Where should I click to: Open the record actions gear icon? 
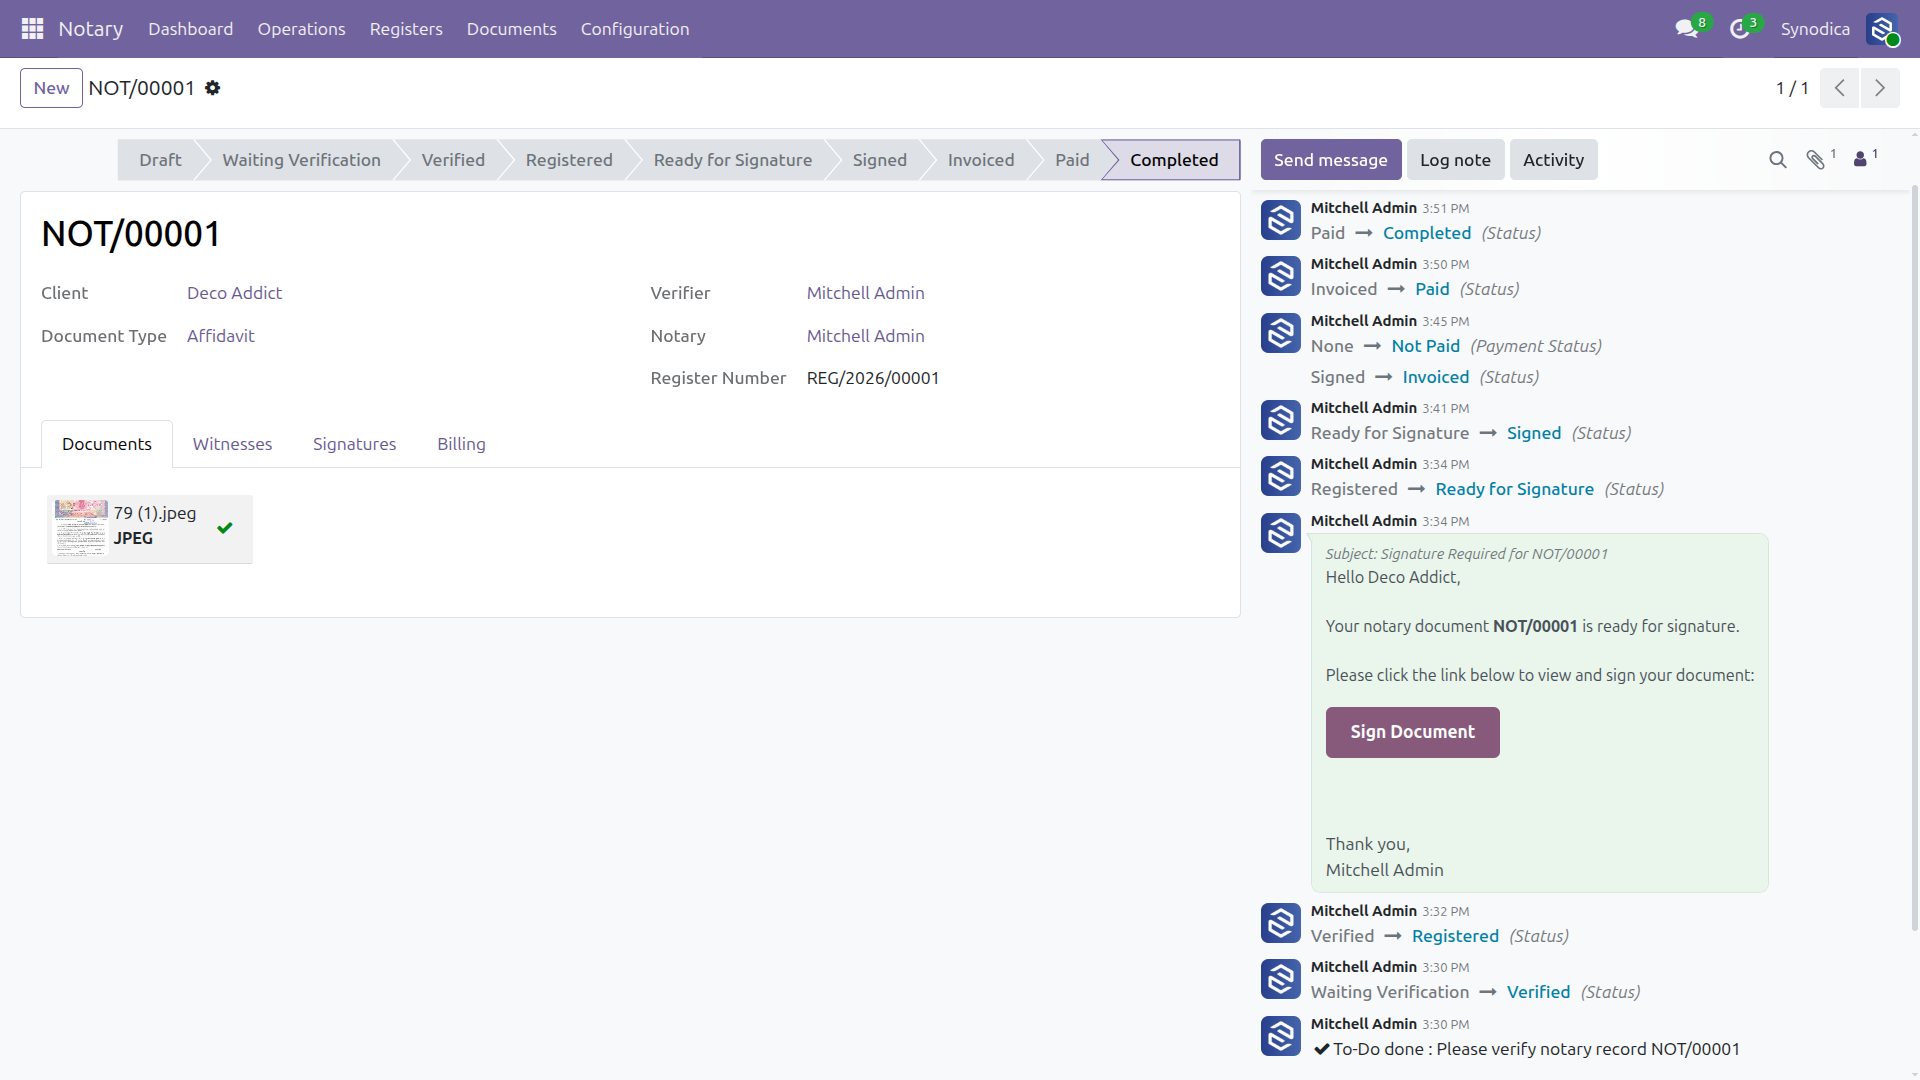pos(212,88)
